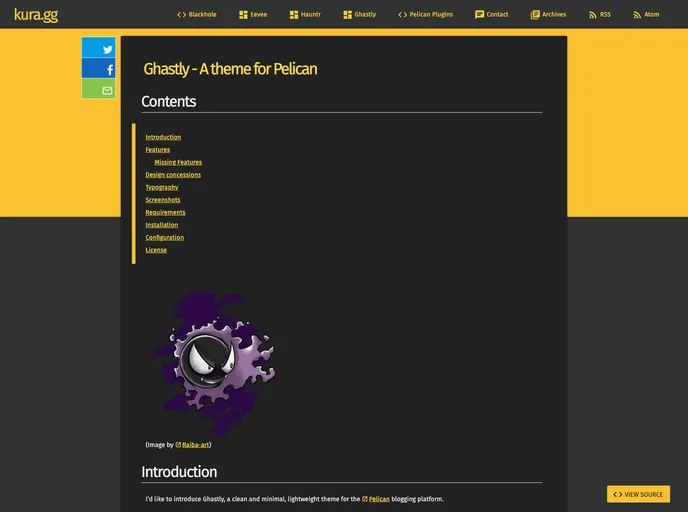
Task: Open the Blackhole nav item
Action: [197, 14]
